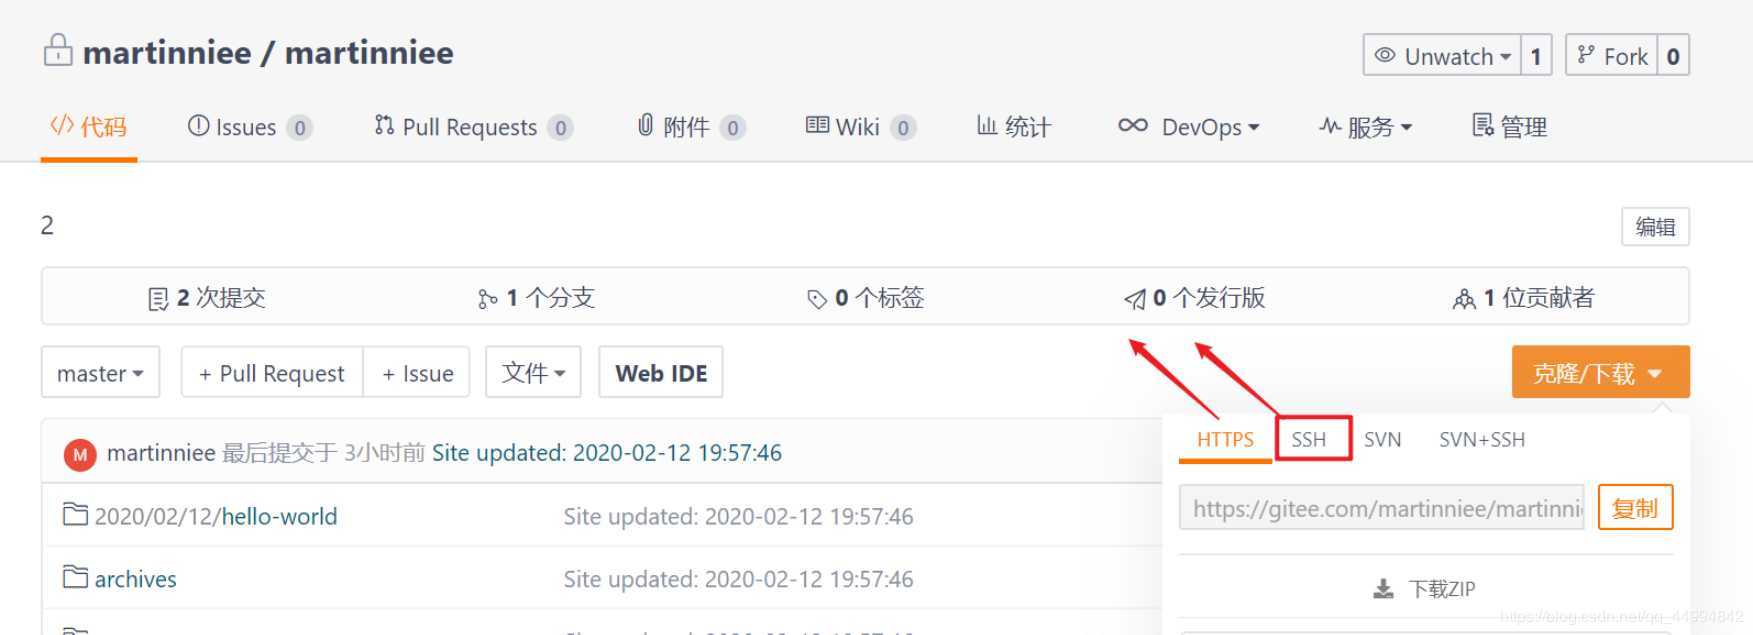This screenshot has width=1753, height=635.
Task: Click the fork count 0
Action: coord(1673,56)
